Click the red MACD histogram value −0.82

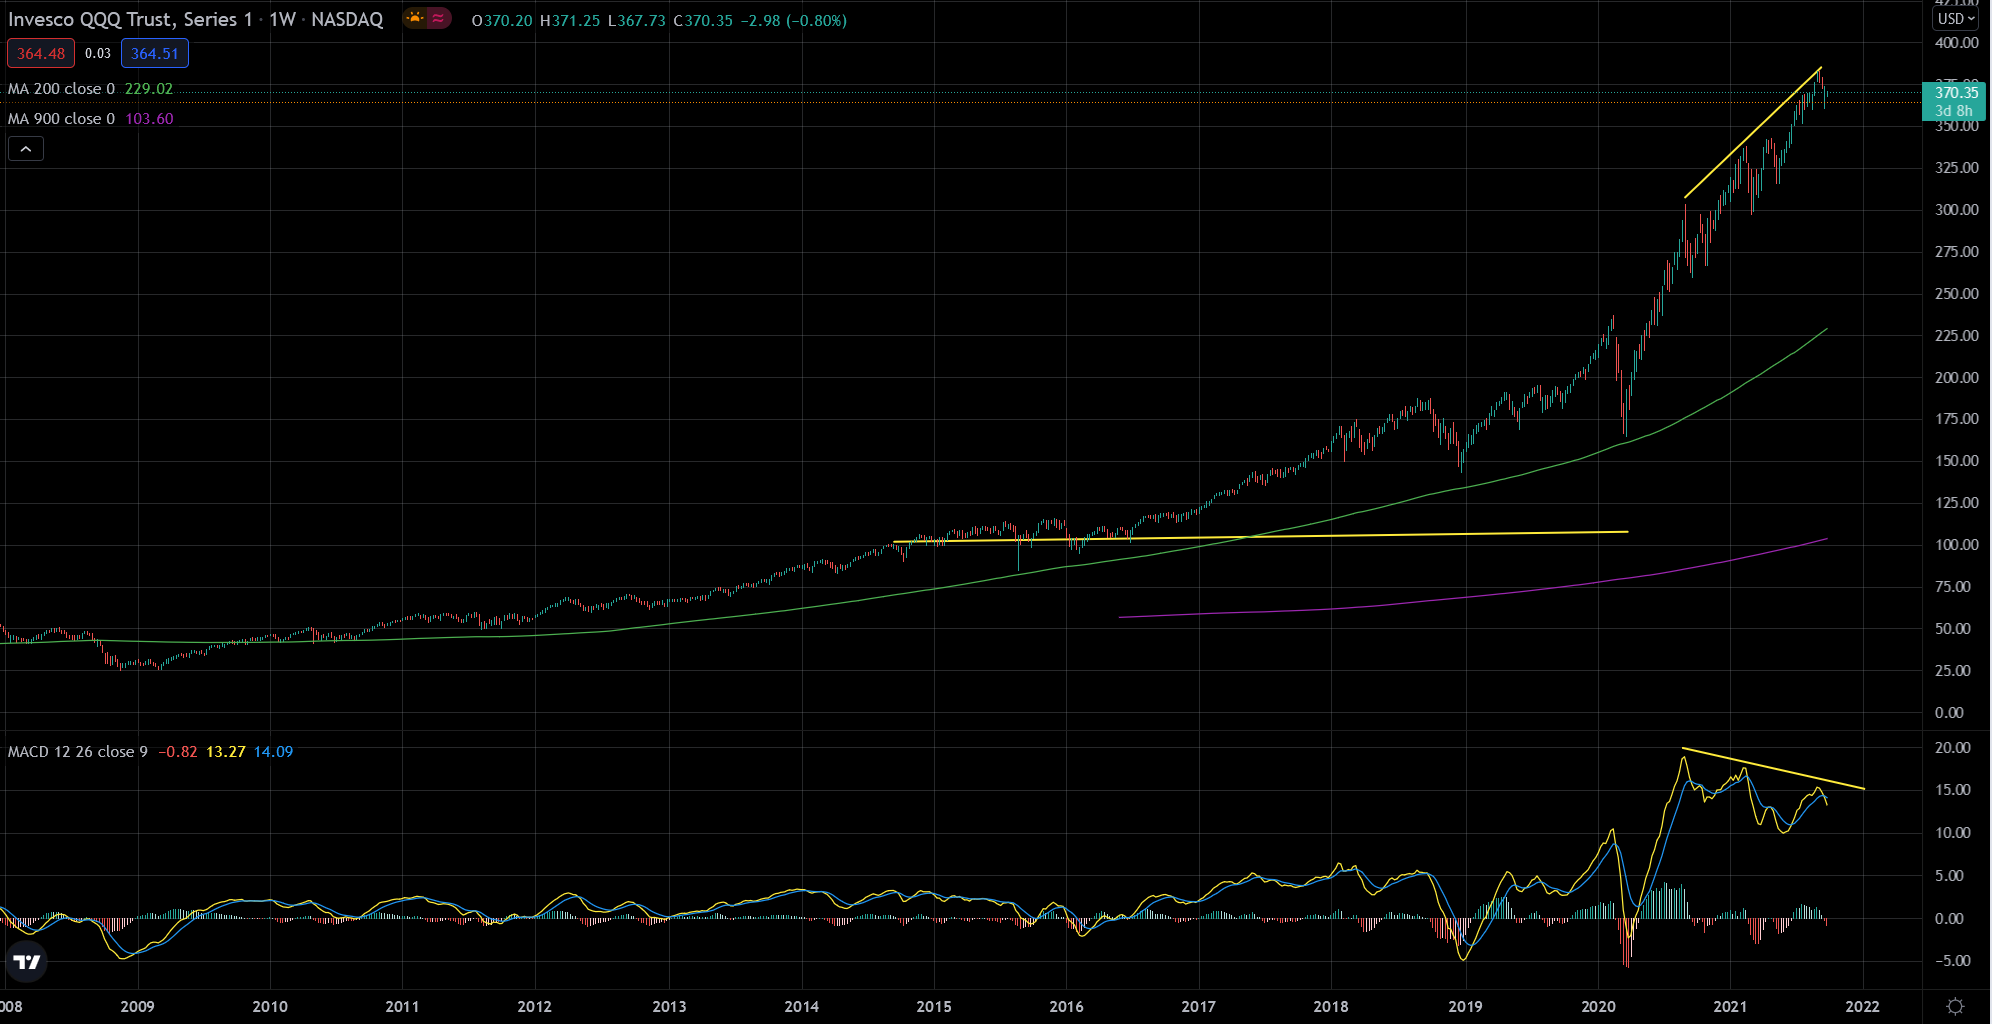(178, 752)
